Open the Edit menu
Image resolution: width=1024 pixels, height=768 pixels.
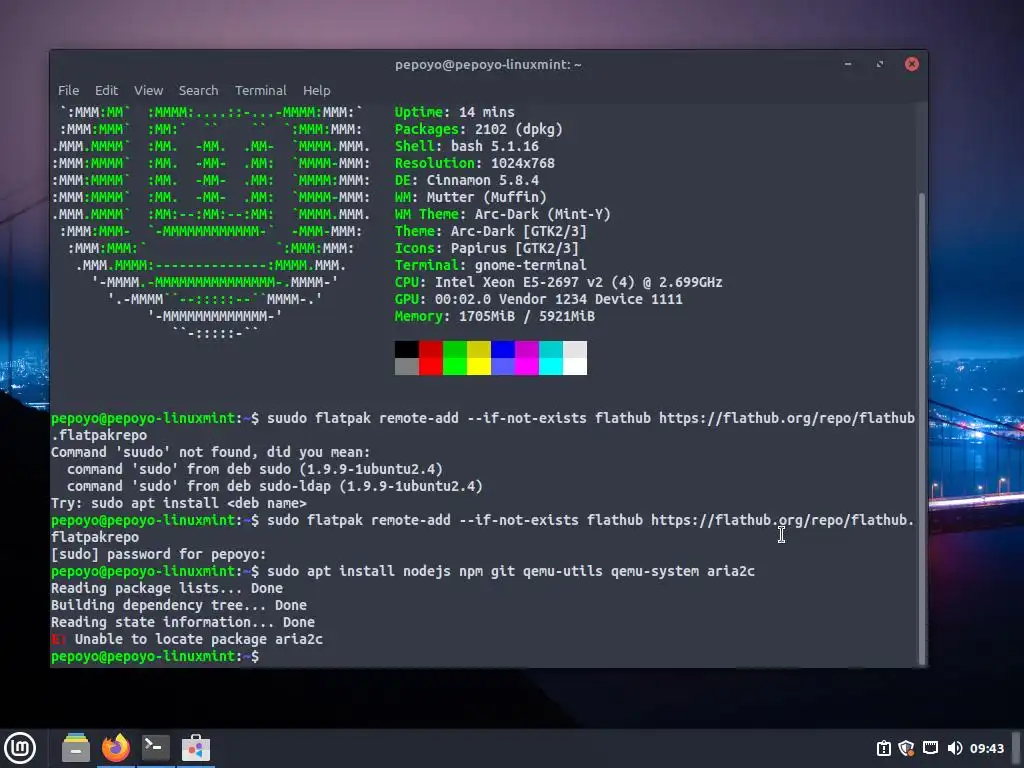click(x=106, y=90)
